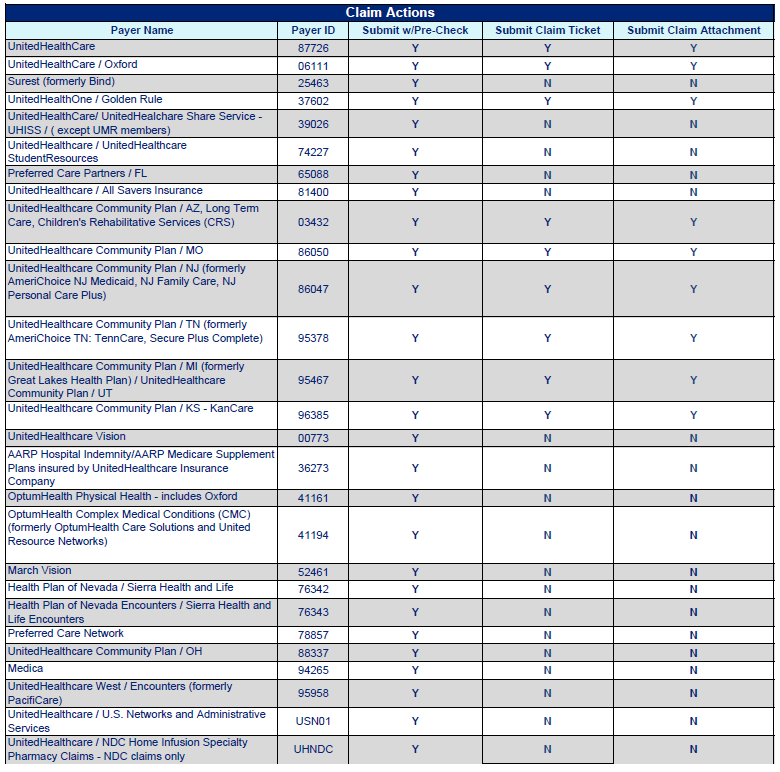The height and width of the screenshot is (772, 780).
Task: Select payer ID 95467
Action: [313, 380]
